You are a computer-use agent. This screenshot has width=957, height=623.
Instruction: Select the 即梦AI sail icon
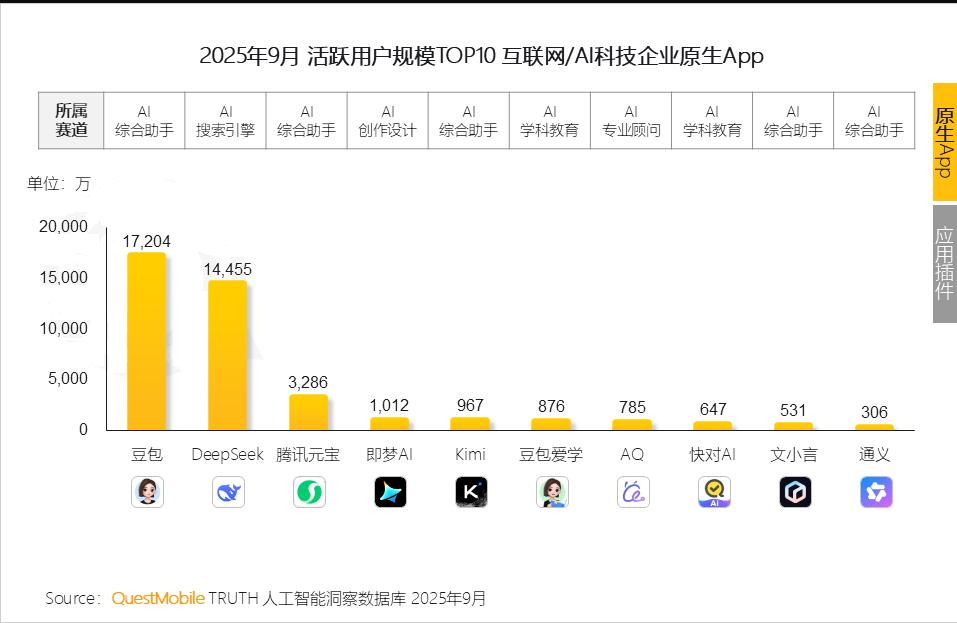click(x=390, y=491)
